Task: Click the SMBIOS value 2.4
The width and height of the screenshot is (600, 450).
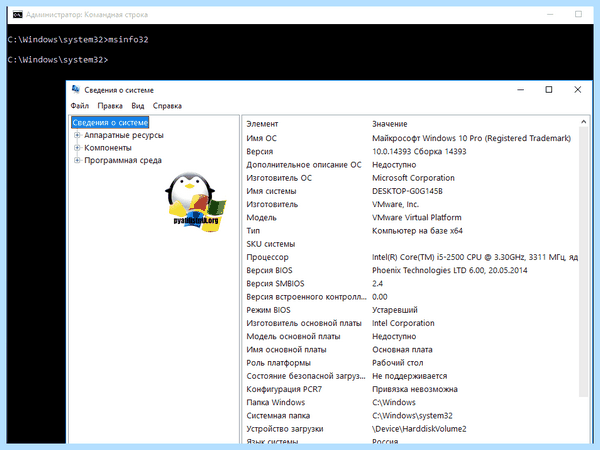Action: click(x=377, y=284)
